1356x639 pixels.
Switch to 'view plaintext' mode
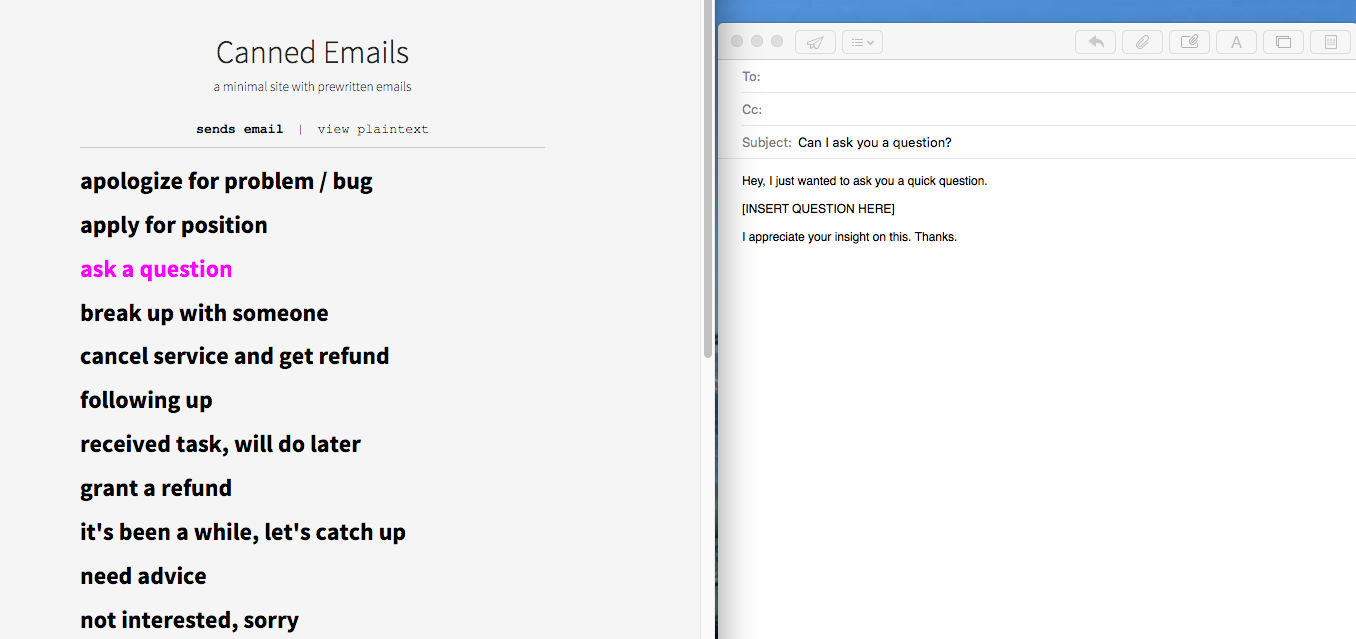(x=372, y=128)
